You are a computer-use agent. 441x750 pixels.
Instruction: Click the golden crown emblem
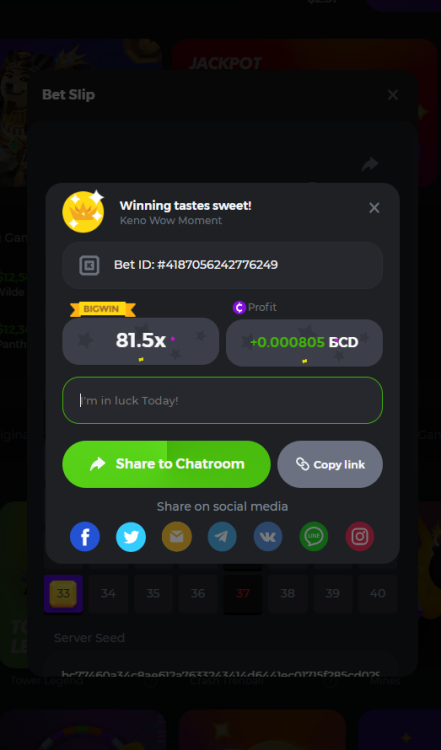[x=83, y=211]
